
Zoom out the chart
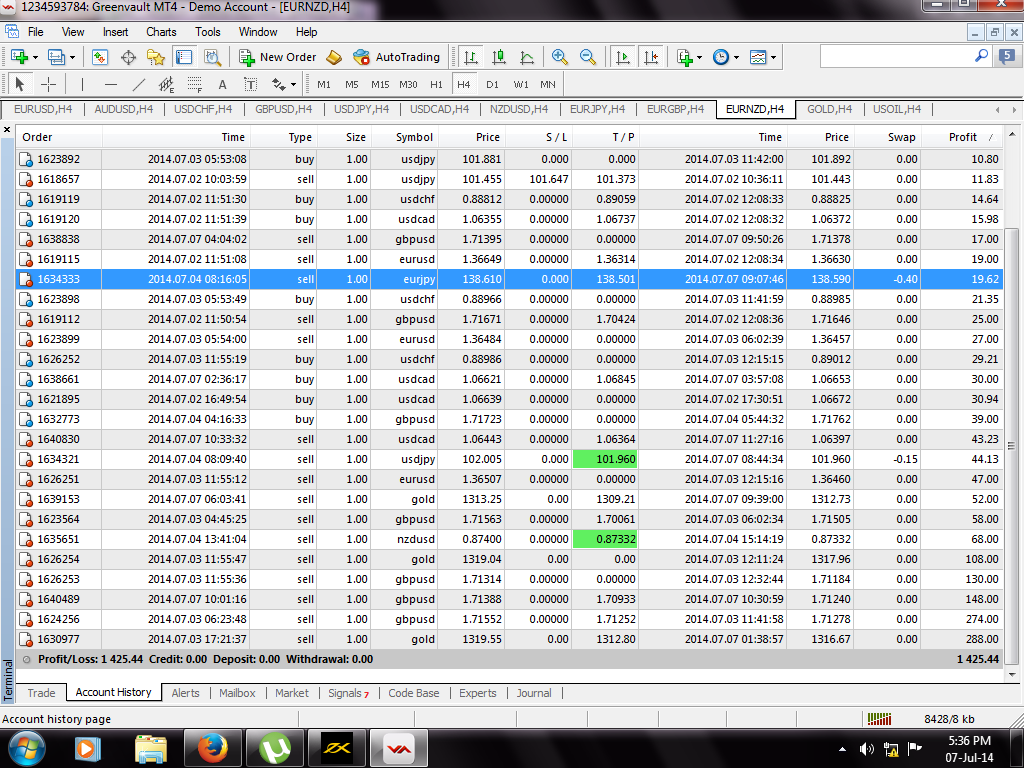click(x=588, y=57)
